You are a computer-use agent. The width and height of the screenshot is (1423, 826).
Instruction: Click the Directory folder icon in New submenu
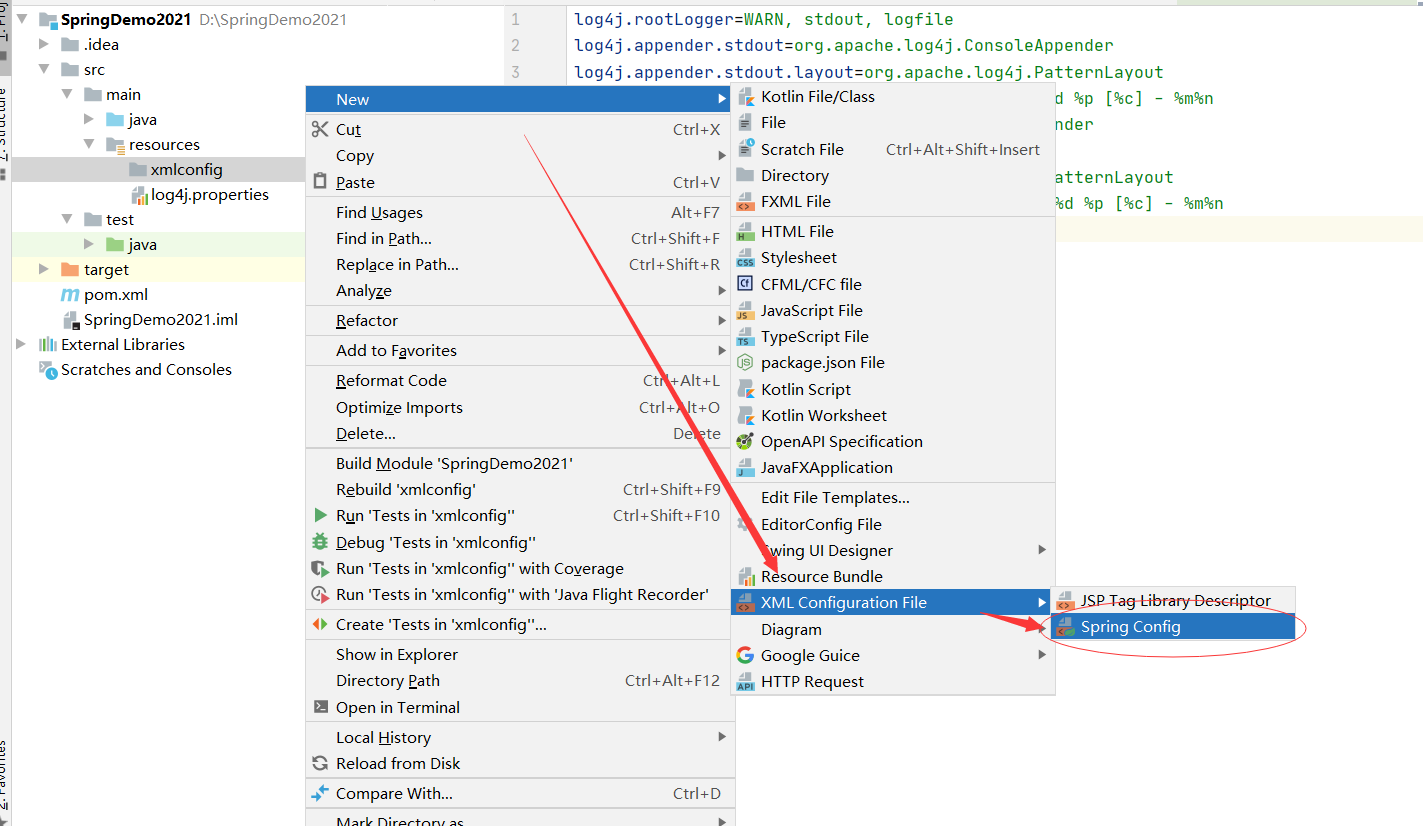(745, 175)
